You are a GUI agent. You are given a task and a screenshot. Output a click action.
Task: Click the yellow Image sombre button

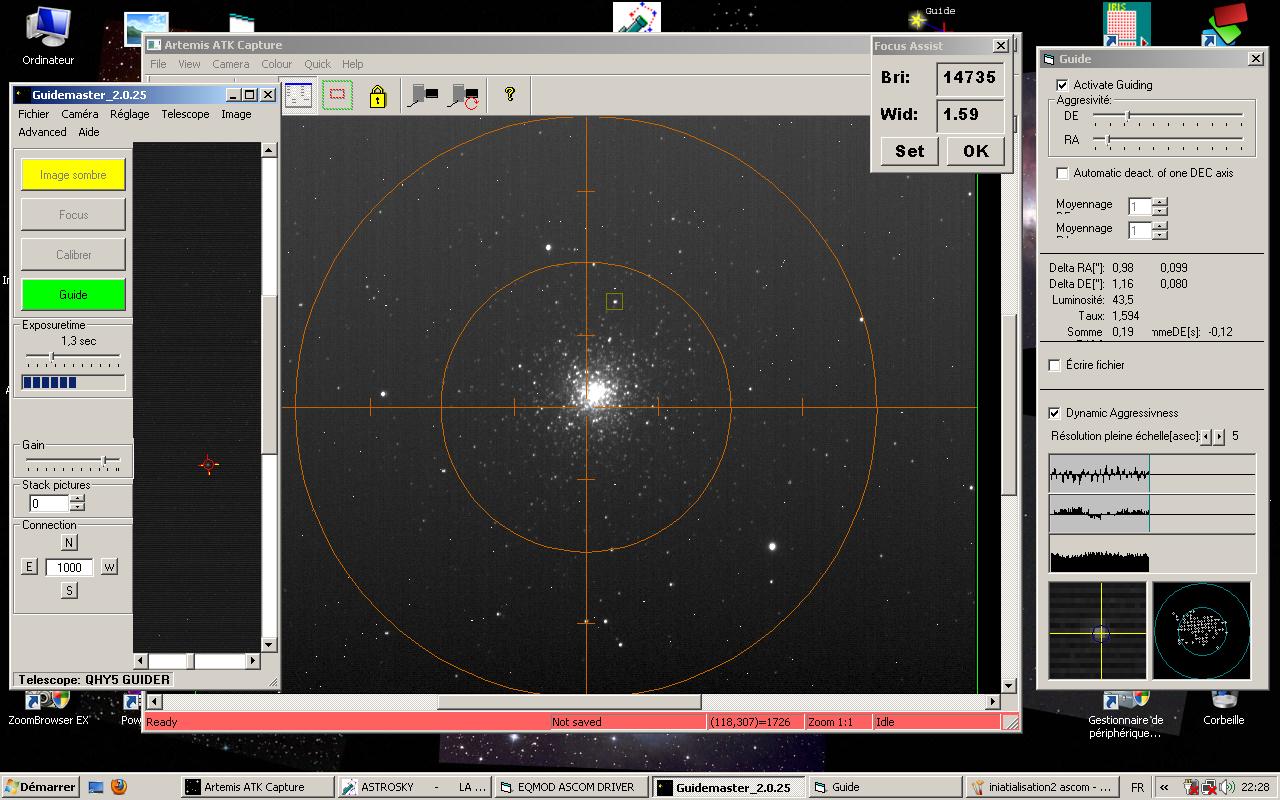pos(73,175)
